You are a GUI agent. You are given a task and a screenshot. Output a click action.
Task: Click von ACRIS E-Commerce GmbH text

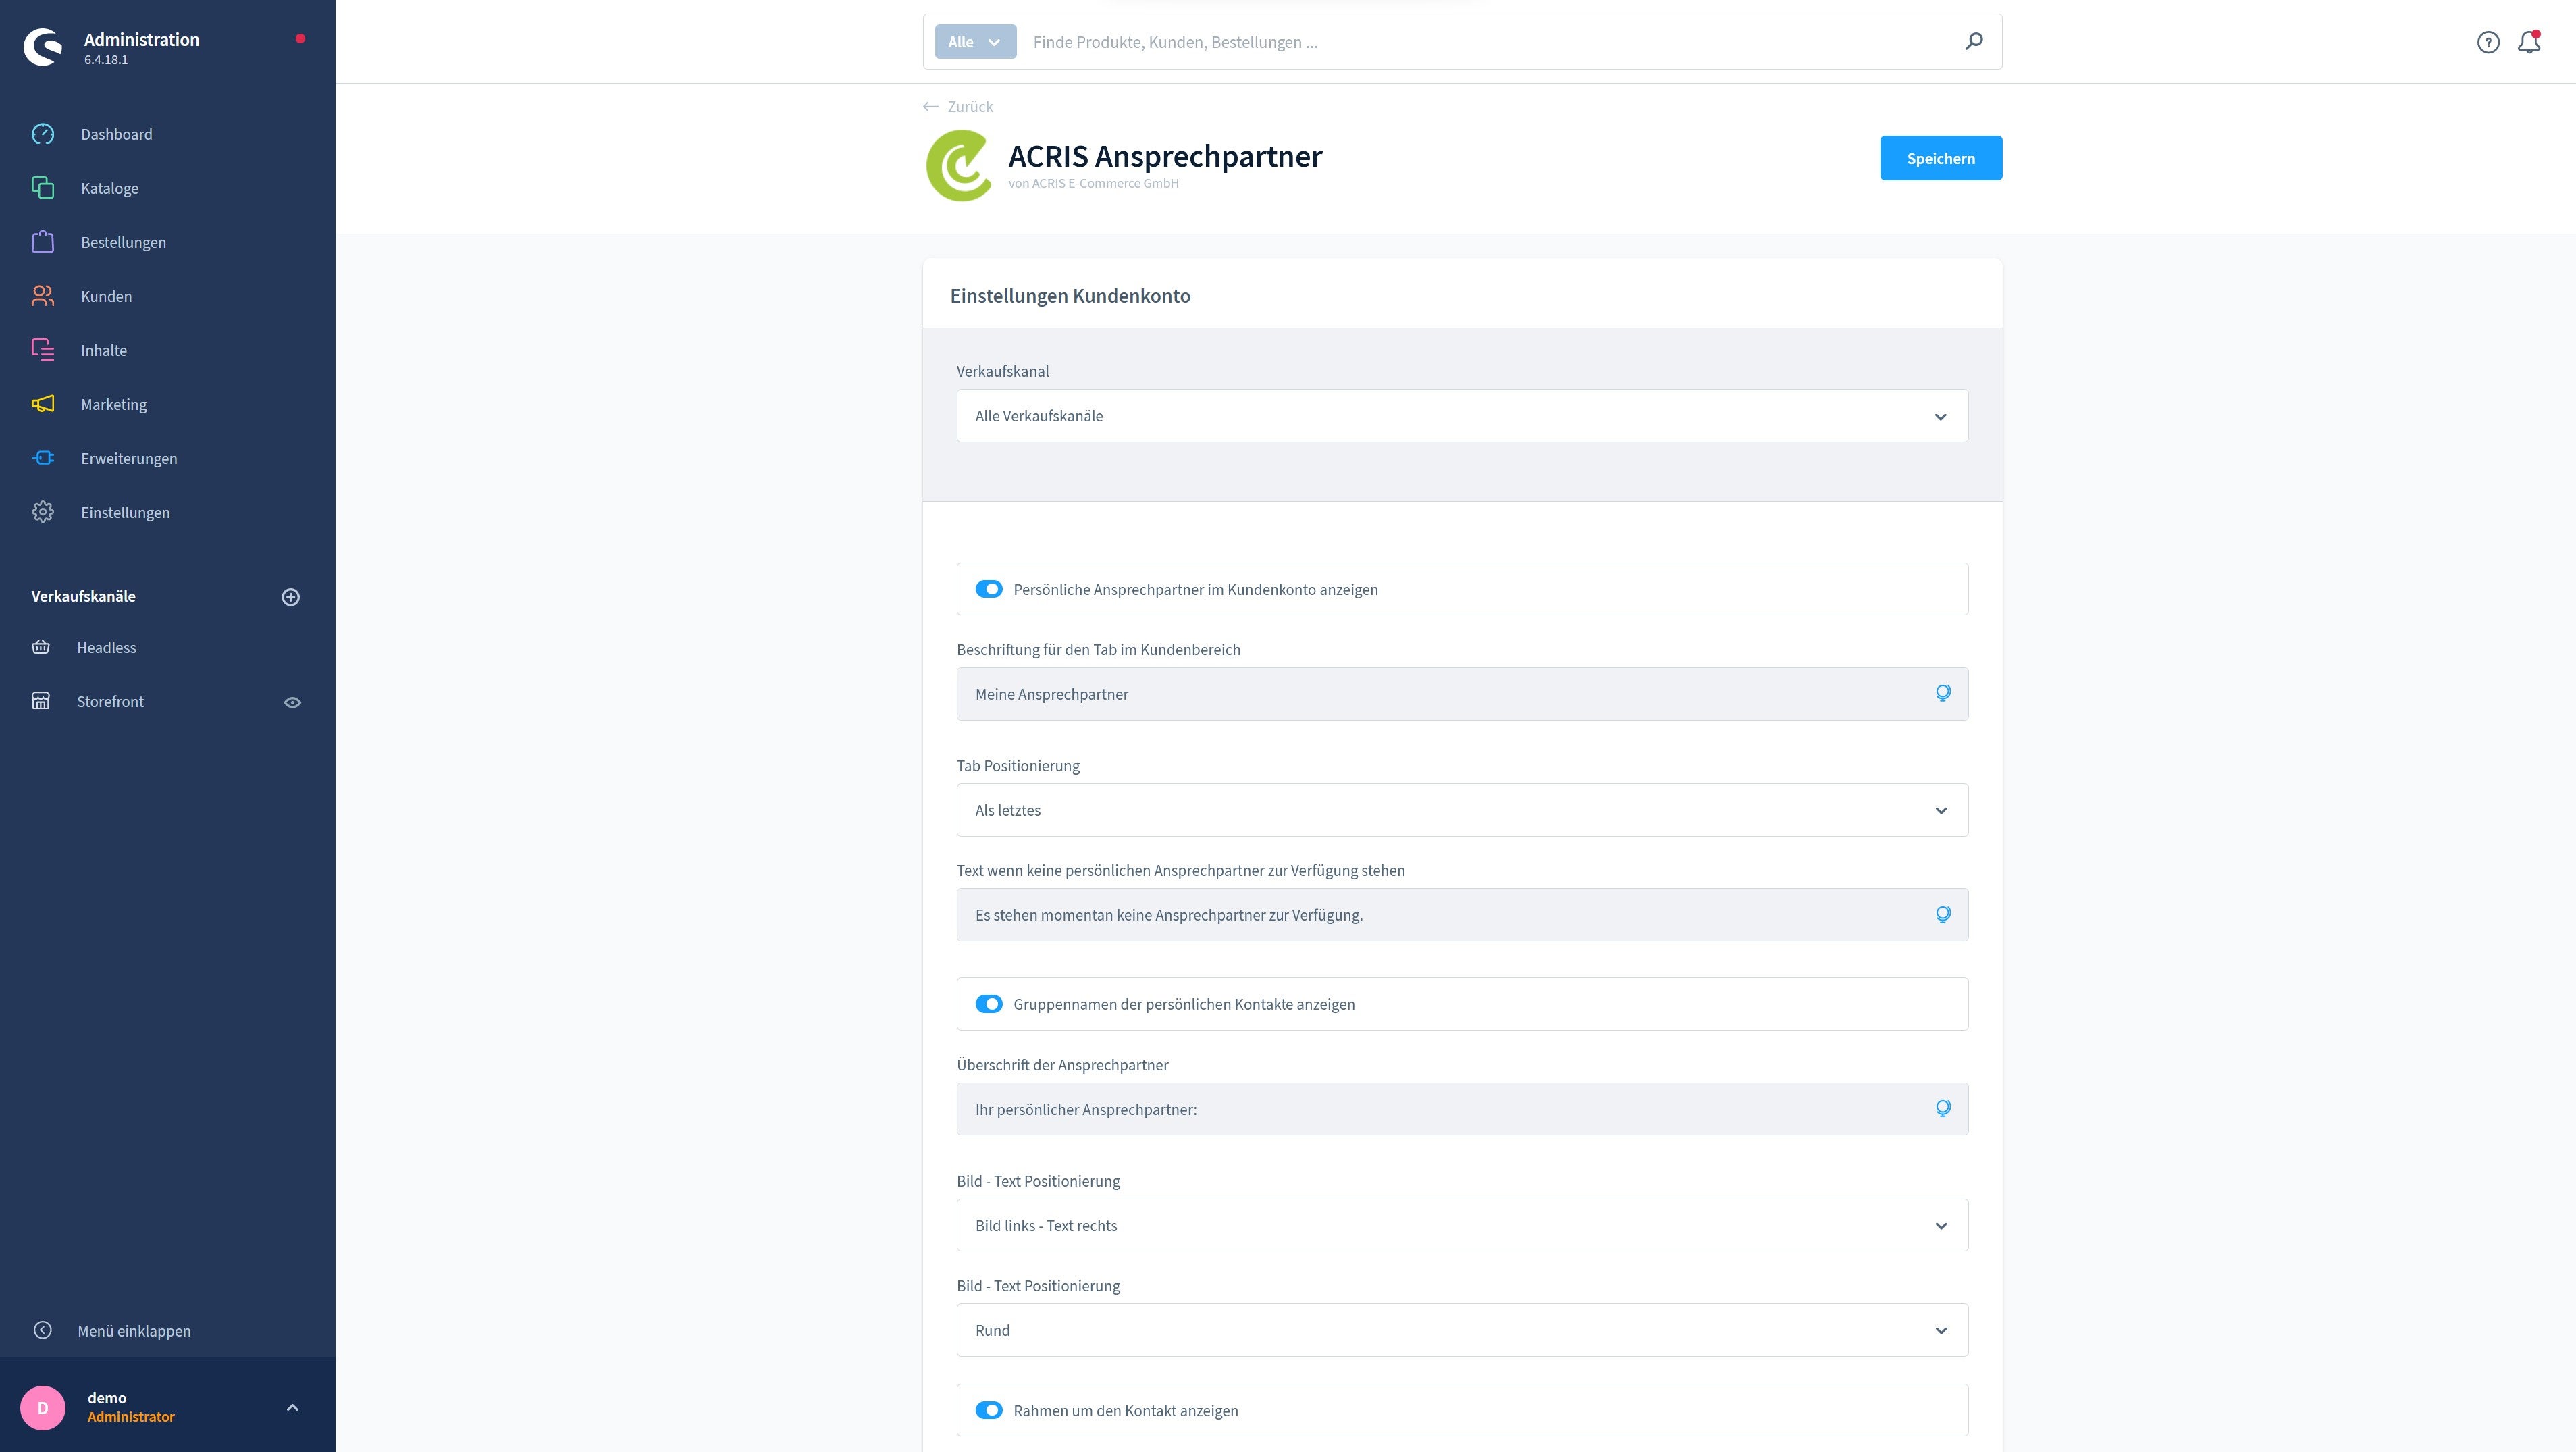[1093, 183]
